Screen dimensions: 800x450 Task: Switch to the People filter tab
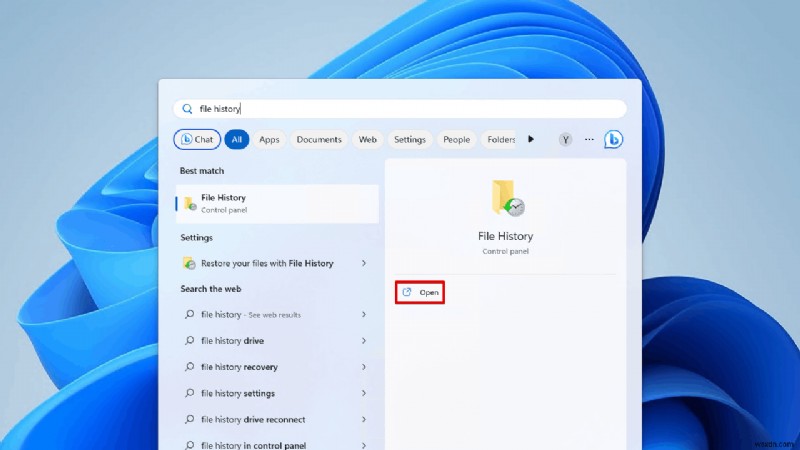456,139
